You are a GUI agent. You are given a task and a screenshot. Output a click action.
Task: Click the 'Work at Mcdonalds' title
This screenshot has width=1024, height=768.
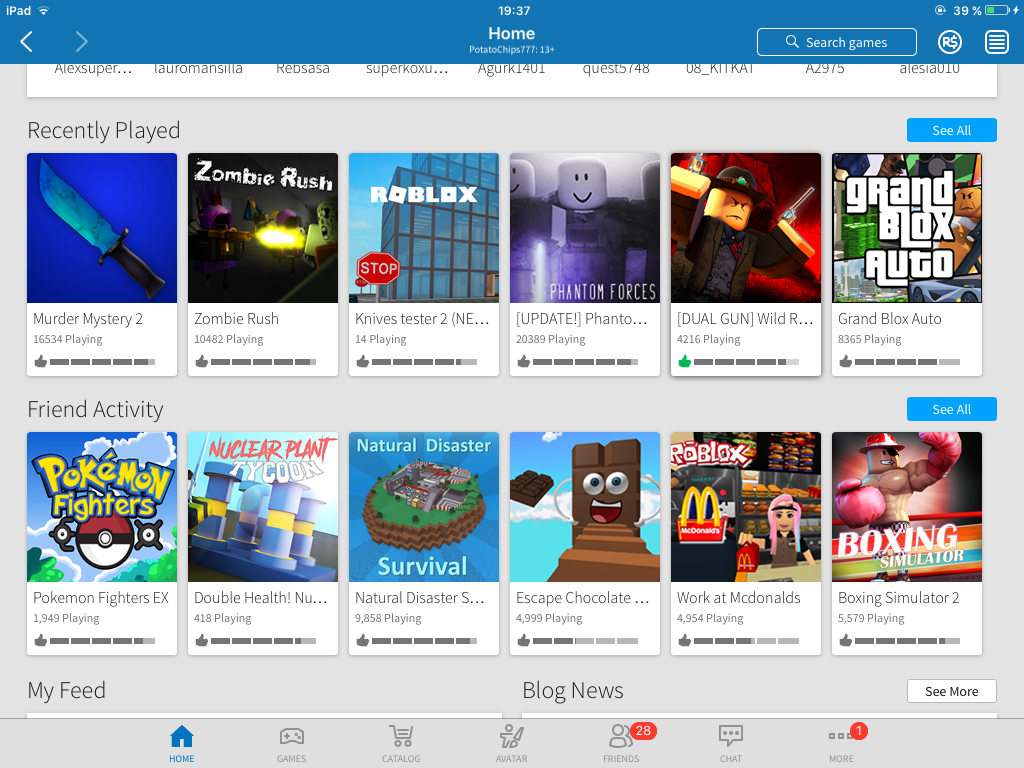point(739,598)
